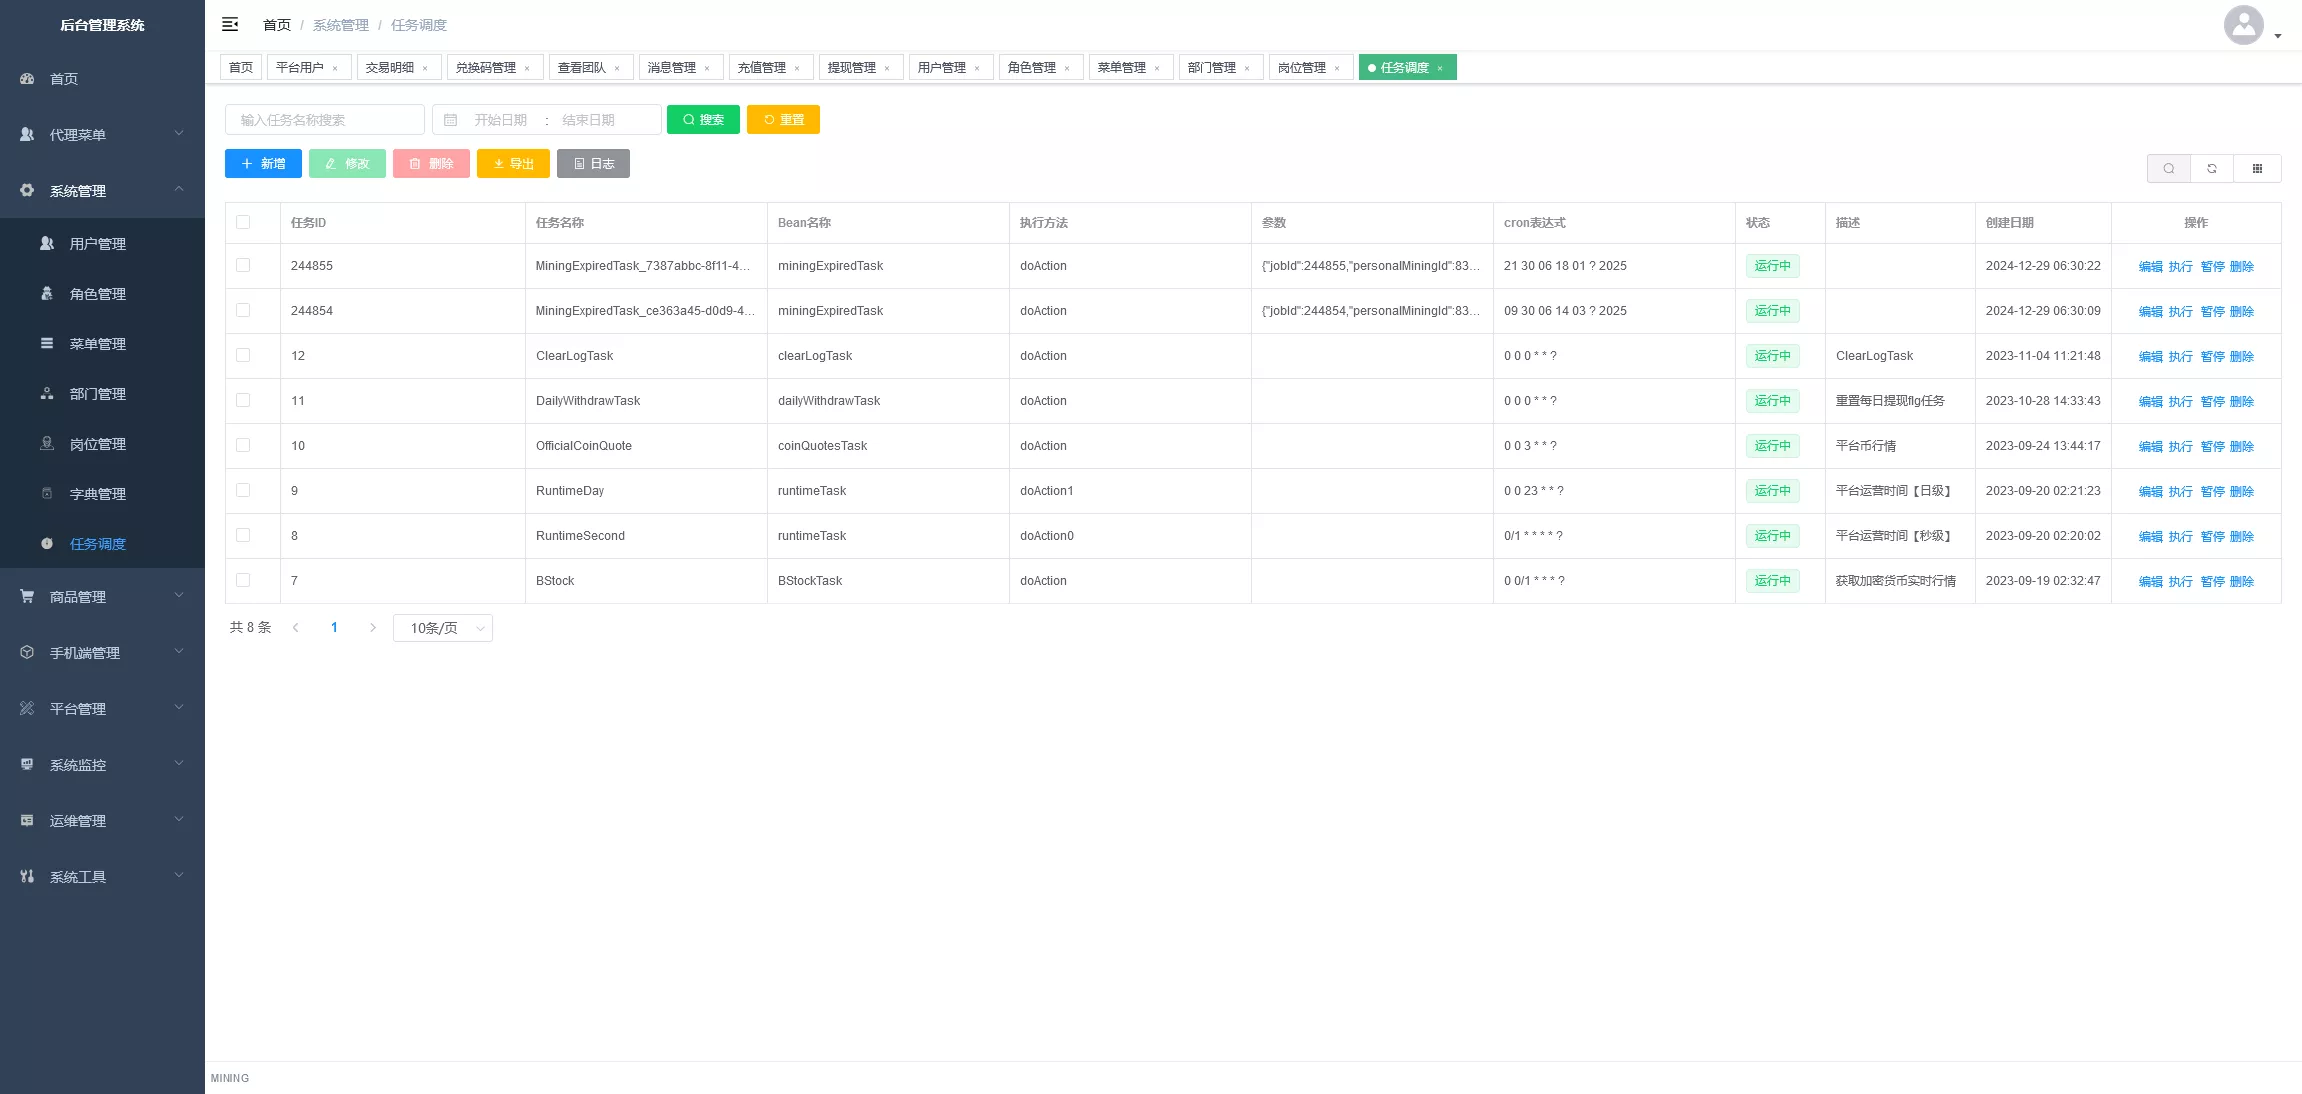This screenshot has height=1094, width=2302.
Task: Expand the 系统工具 sidebar menu
Action: 102,876
